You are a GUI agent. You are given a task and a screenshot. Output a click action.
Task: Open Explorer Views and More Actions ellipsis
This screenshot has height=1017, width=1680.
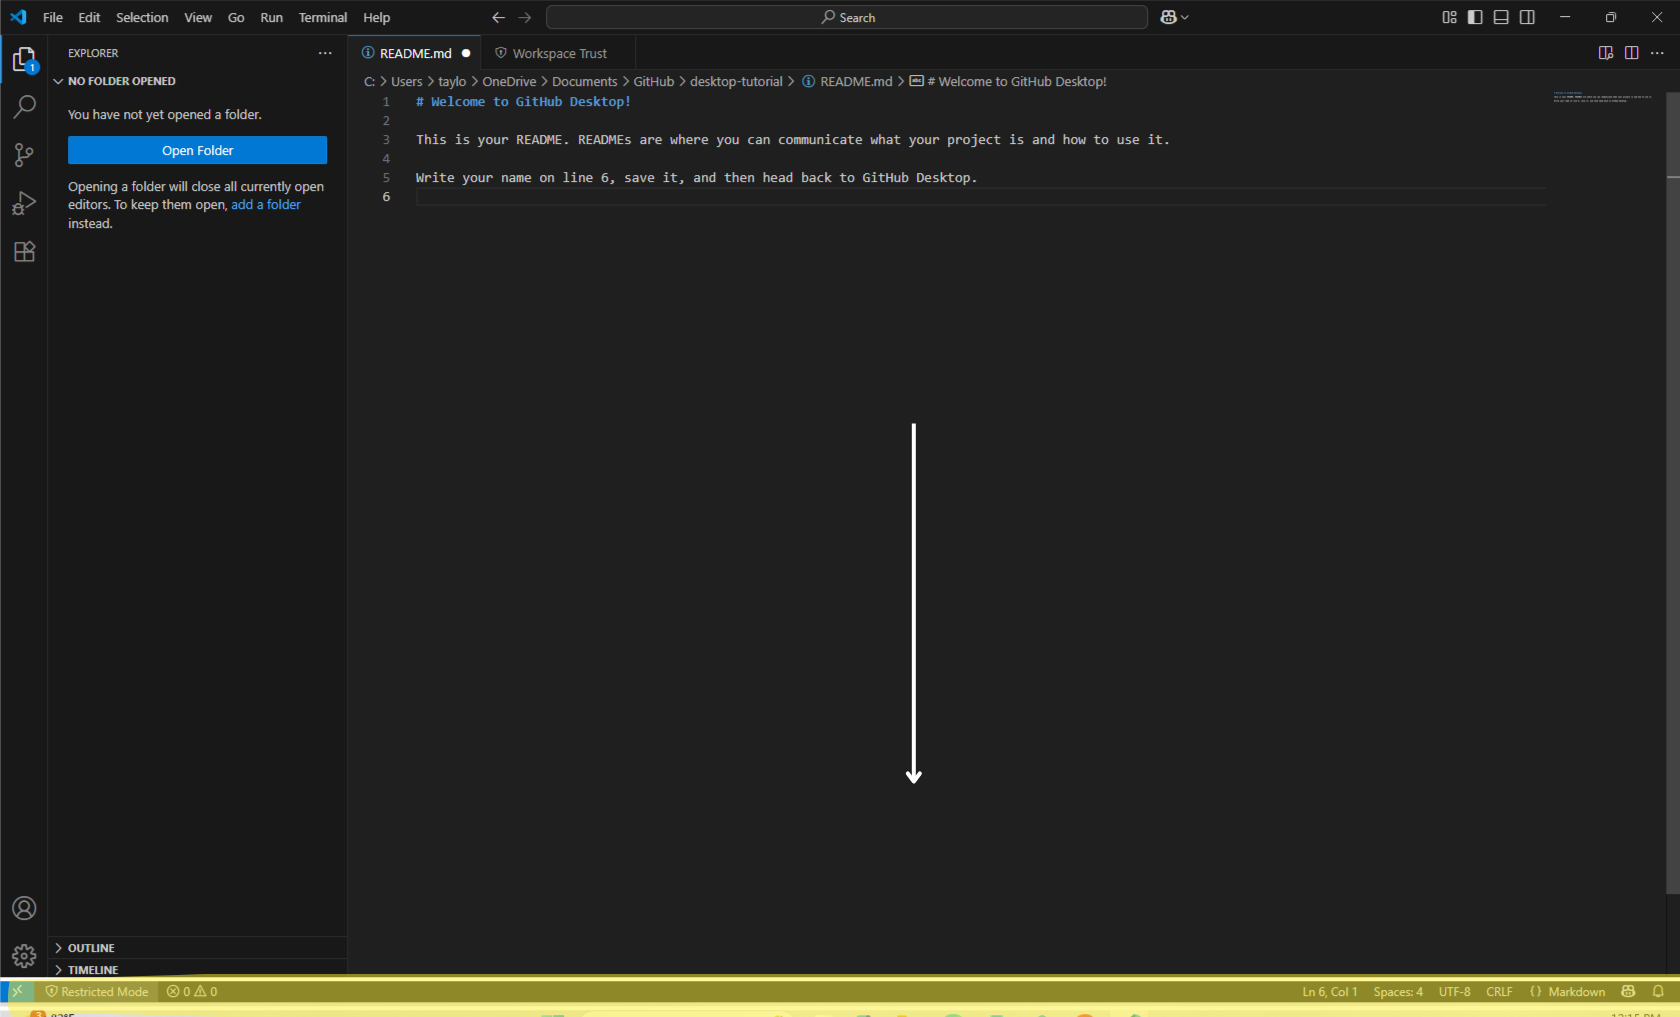click(325, 53)
